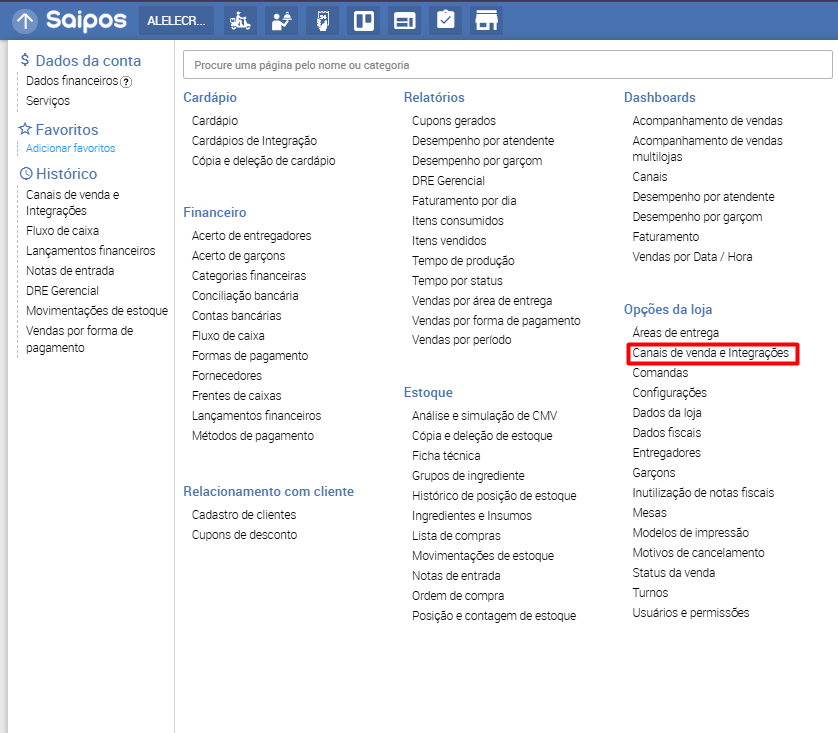
Task: Click help icon beside Dados financeiros
Action: coord(126,82)
